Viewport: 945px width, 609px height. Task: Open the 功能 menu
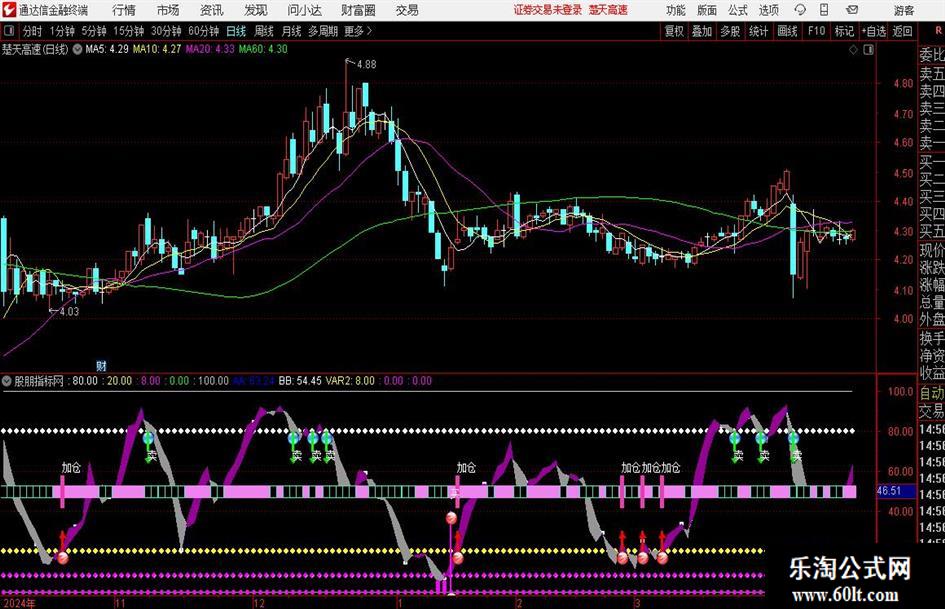point(676,10)
